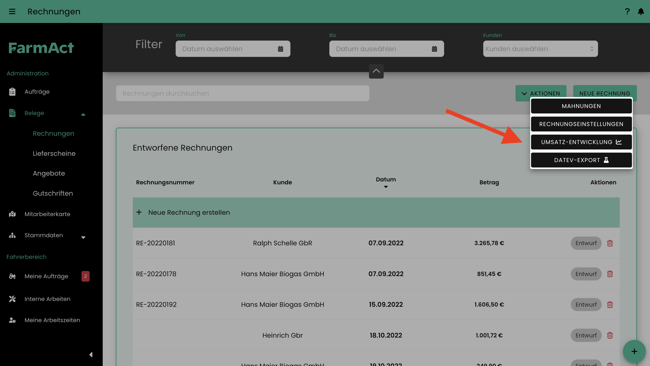This screenshot has height=366, width=650.
Task: Click Entwurf status of RE-20220178
Action: [586, 274]
